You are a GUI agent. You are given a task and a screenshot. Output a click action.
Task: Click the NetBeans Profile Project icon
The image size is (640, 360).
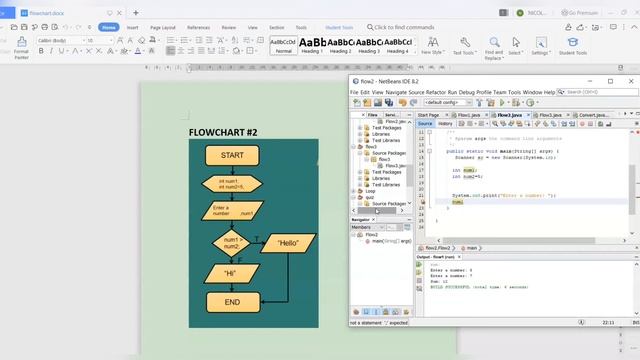pyautogui.click(x=530, y=102)
